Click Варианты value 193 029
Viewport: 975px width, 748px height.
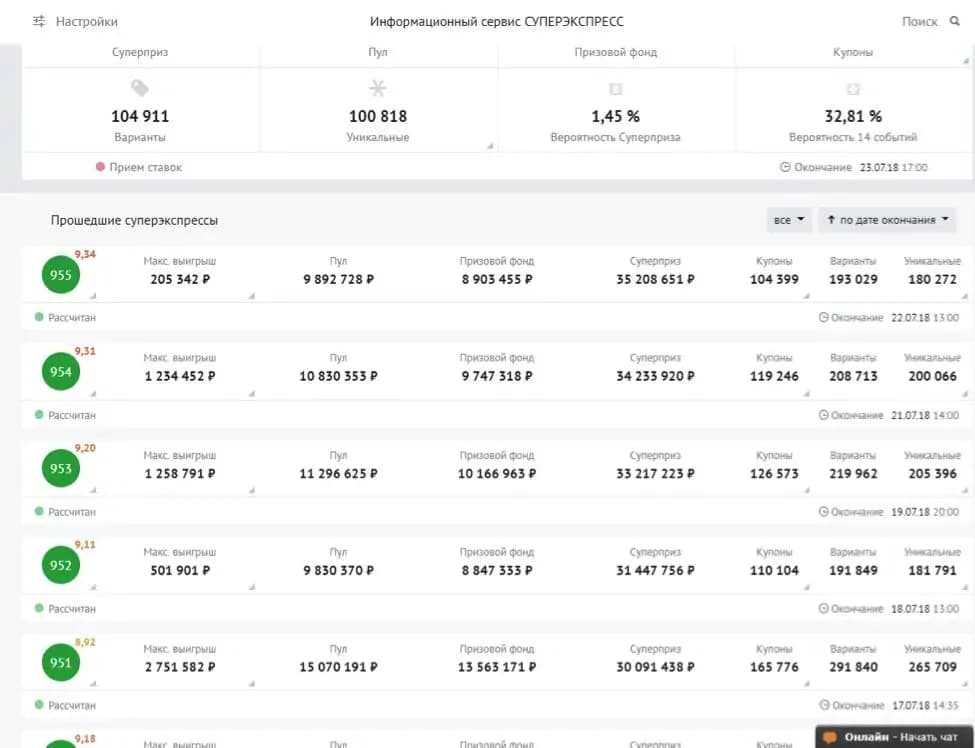(x=853, y=279)
